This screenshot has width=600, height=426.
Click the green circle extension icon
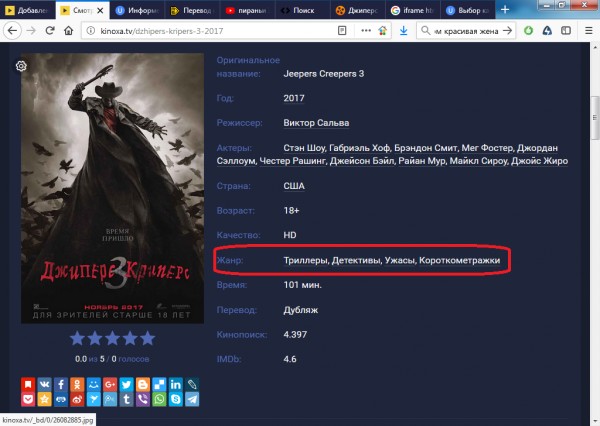[528, 31]
